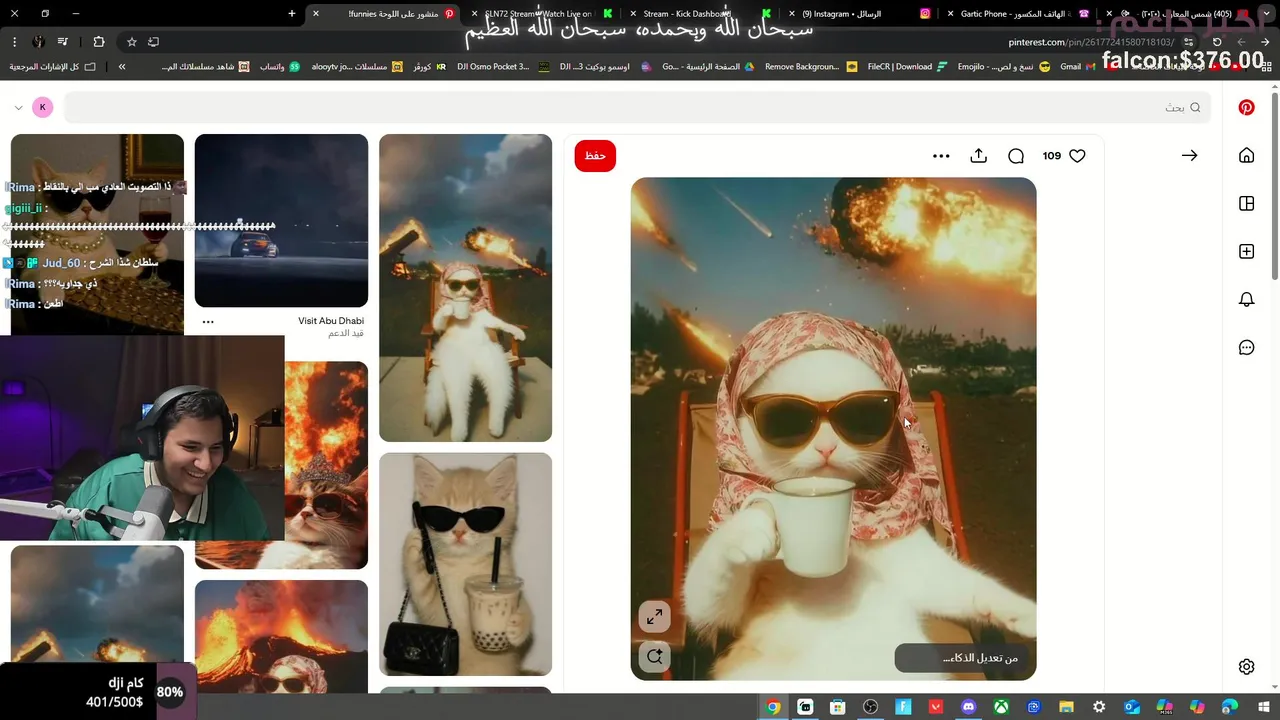Image resolution: width=1280 pixels, height=720 pixels.
Task: Open the Chrome extensions puzzle icon
Action: pyautogui.click(x=98, y=42)
